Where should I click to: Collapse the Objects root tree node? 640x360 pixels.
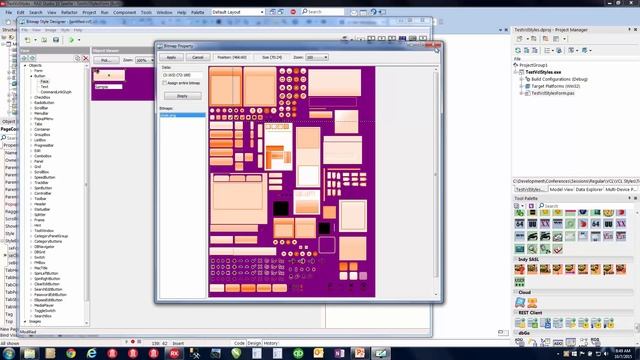(25, 65)
